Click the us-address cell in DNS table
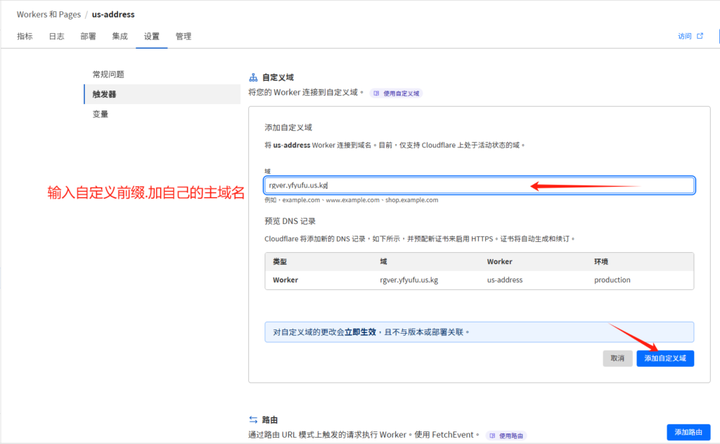This screenshot has width=720, height=444. pos(505,280)
